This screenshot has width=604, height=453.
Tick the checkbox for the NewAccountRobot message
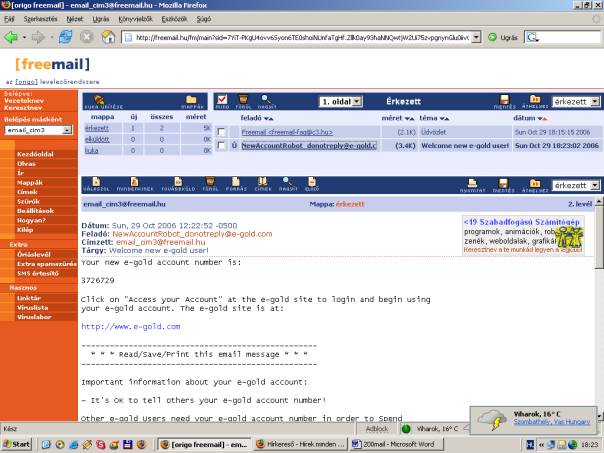point(221,146)
